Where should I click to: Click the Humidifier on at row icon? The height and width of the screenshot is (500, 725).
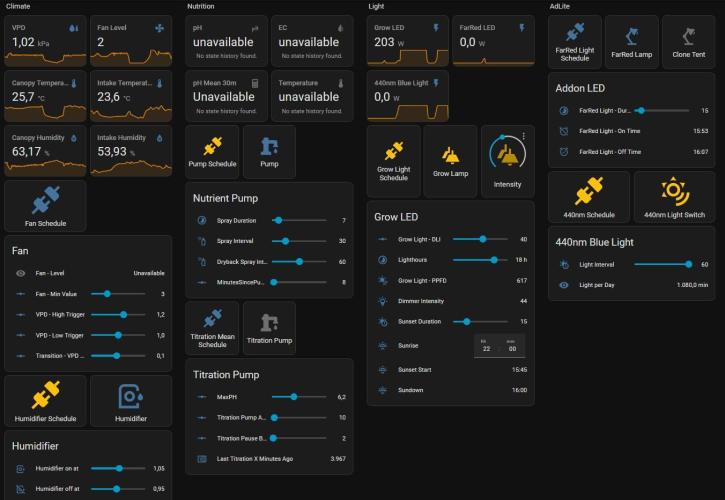(20, 469)
